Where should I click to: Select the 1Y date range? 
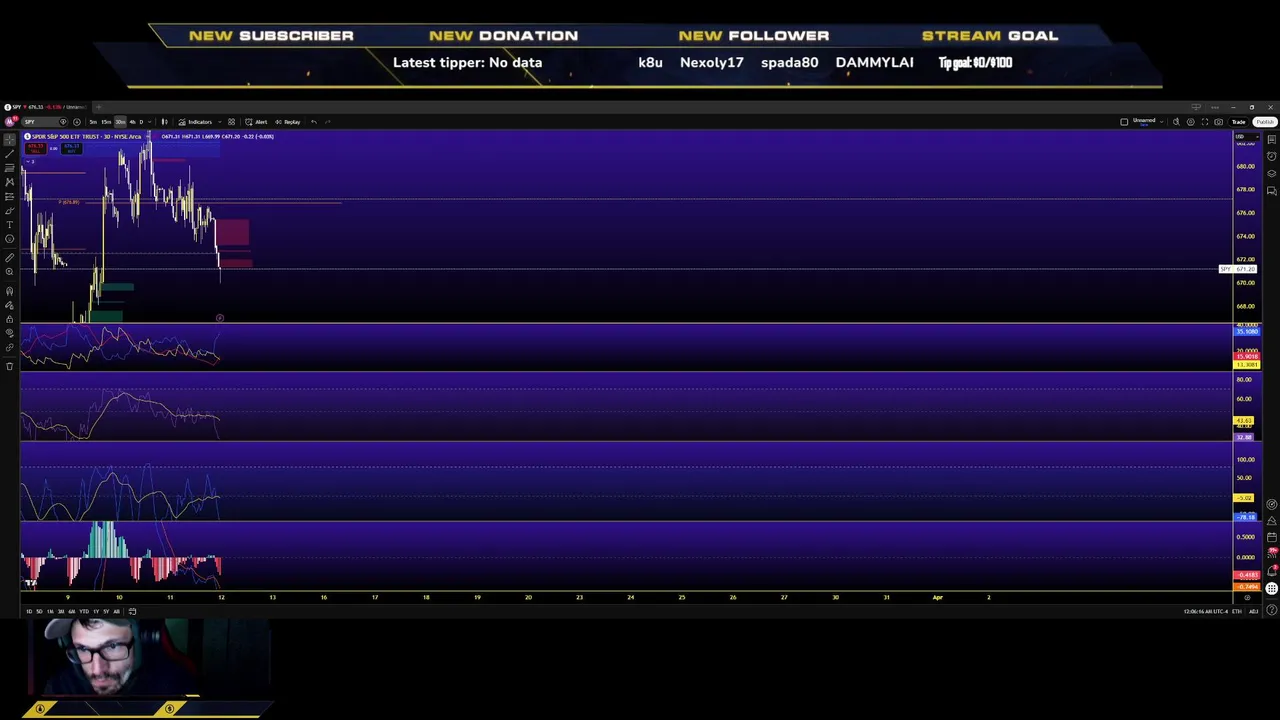tap(96, 611)
